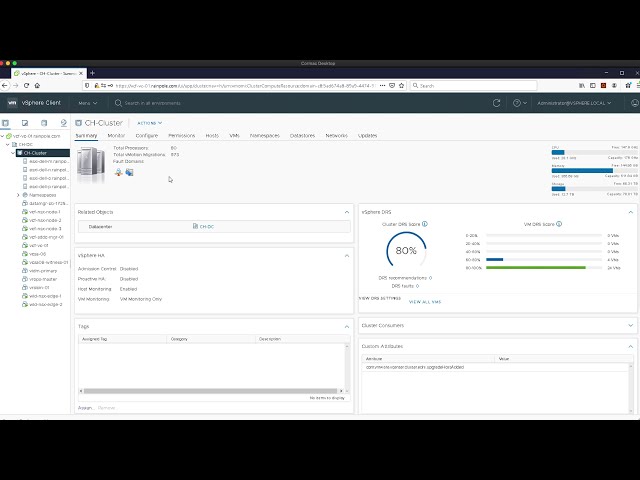
Task: Close the vSphere browser tab
Action: tap(81, 73)
